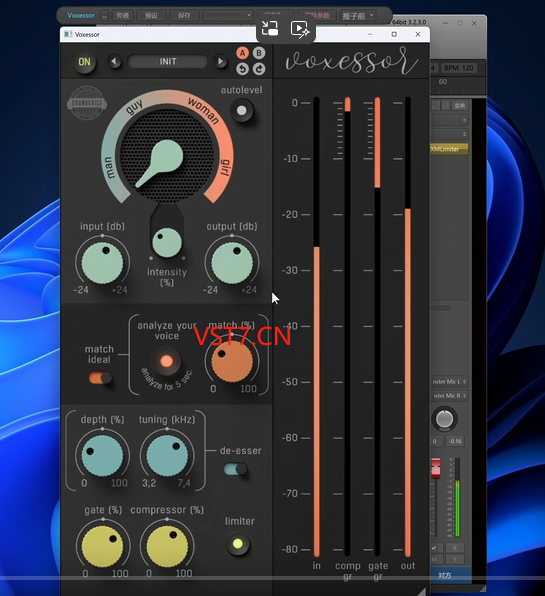Toggle the autolevel button
Viewport: 545px width, 596px height.
[x=242, y=111]
